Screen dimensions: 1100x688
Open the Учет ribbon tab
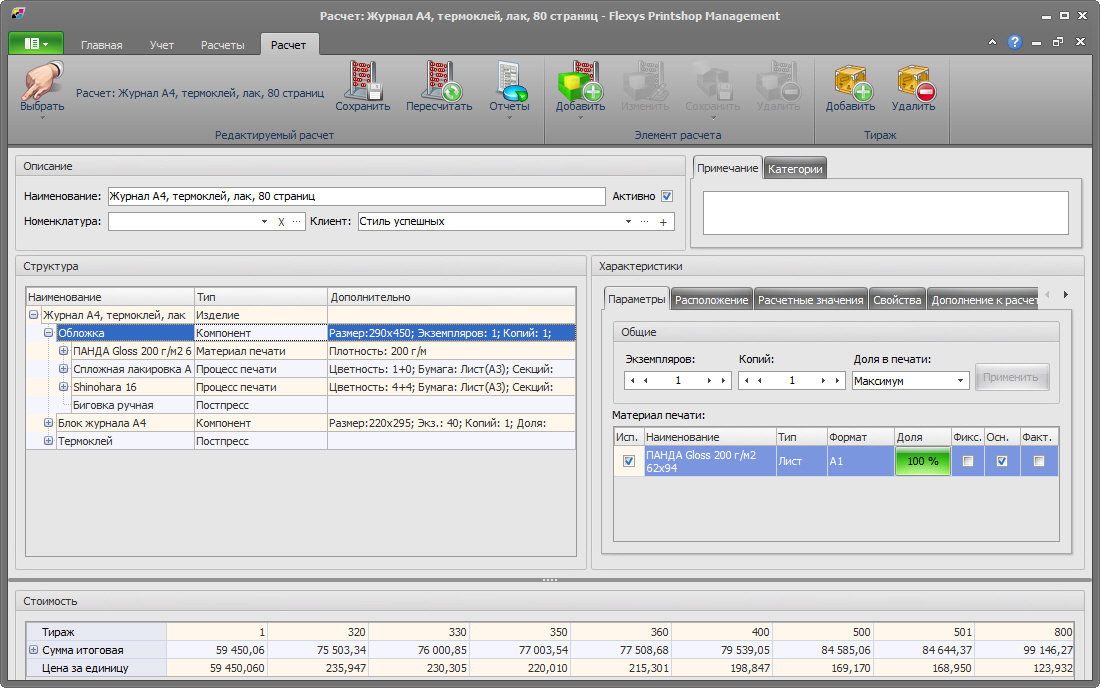[161, 45]
